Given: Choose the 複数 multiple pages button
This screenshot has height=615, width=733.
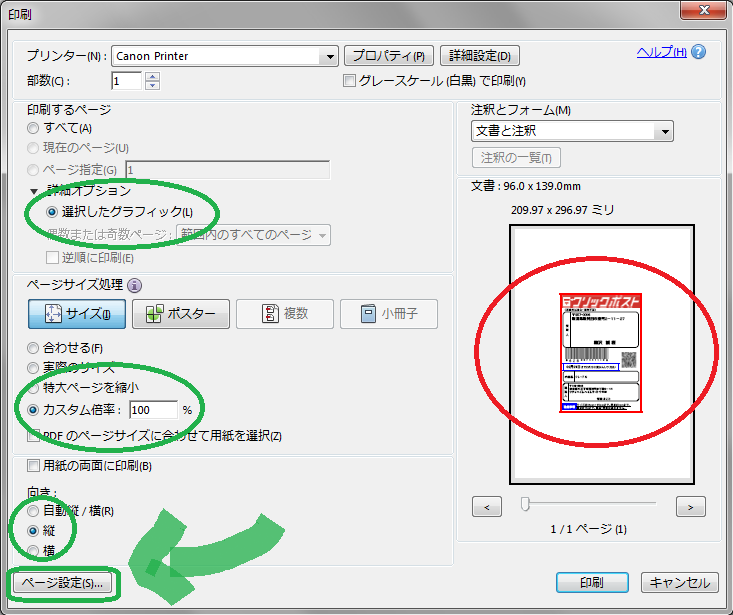Looking at the screenshot, I should tap(285, 314).
